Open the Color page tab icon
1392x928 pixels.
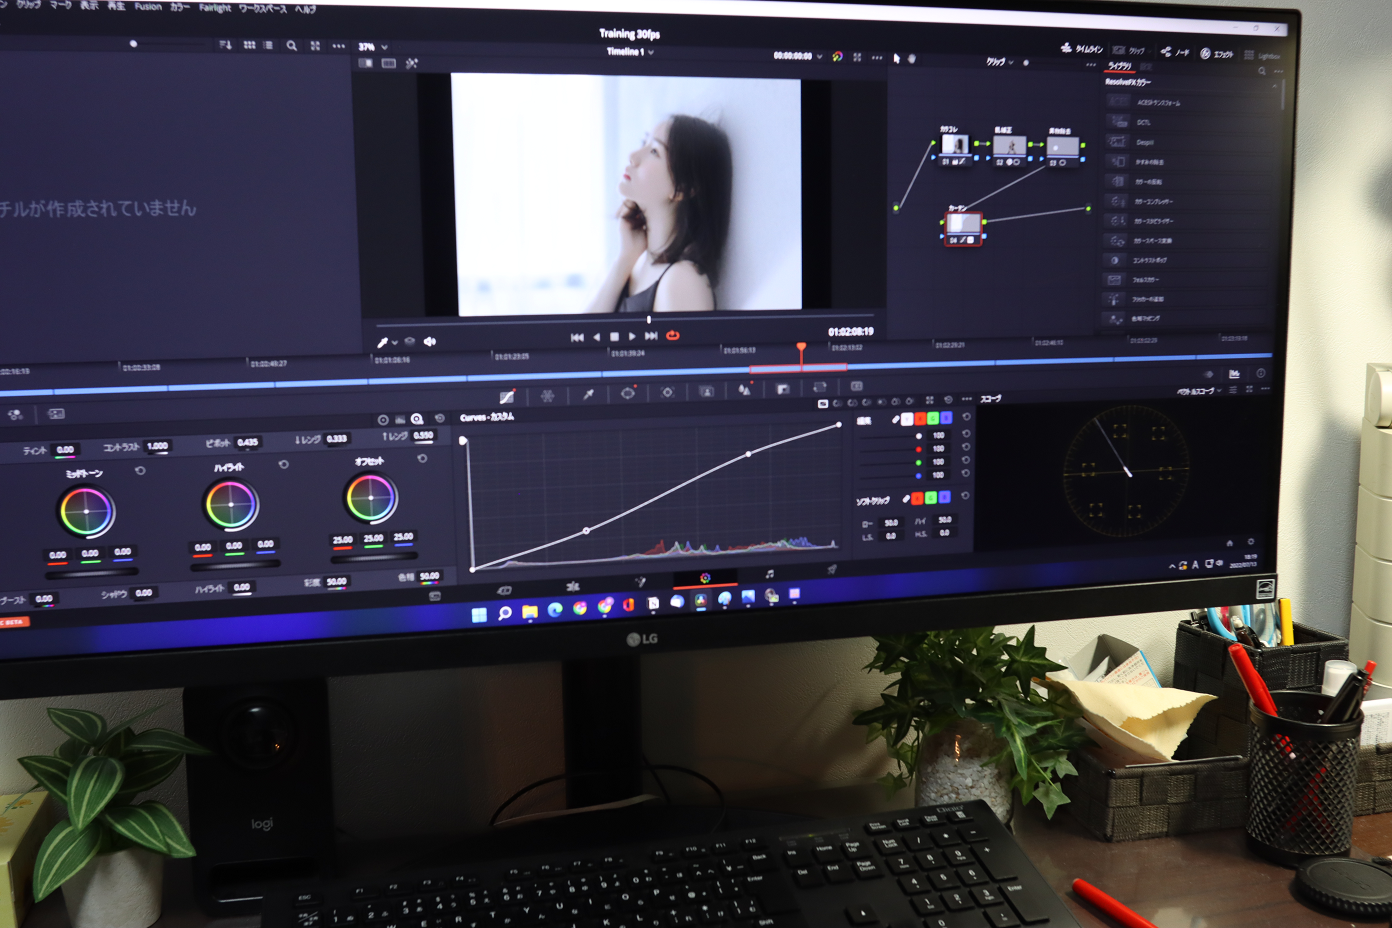[x=705, y=577]
